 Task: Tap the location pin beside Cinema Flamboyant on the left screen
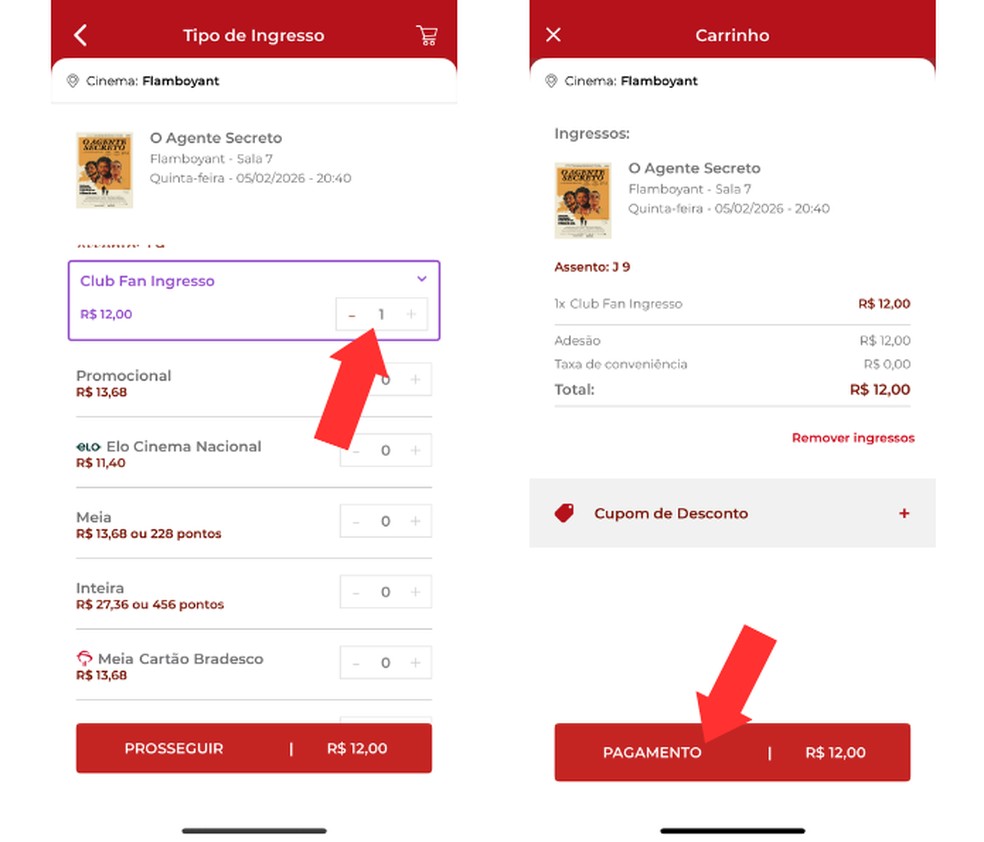(x=73, y=81)
